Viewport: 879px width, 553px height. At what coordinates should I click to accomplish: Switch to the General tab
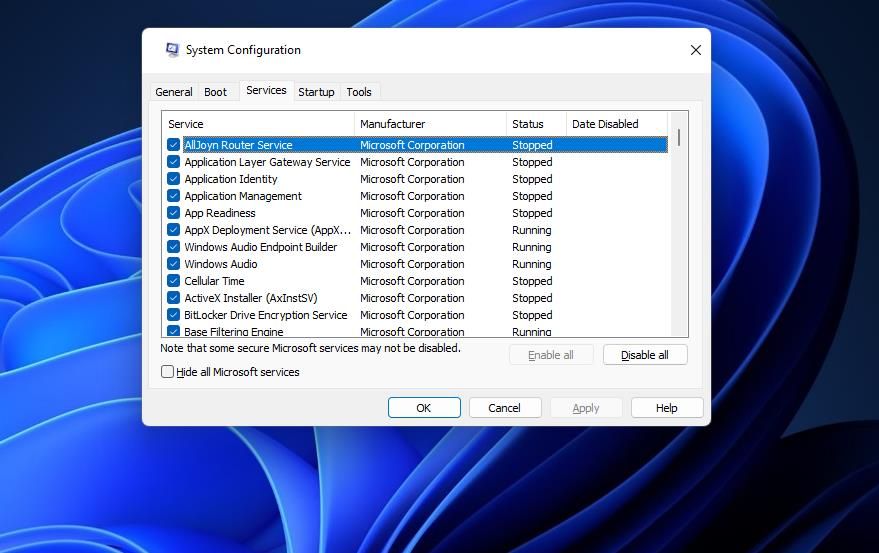point(174,92)
